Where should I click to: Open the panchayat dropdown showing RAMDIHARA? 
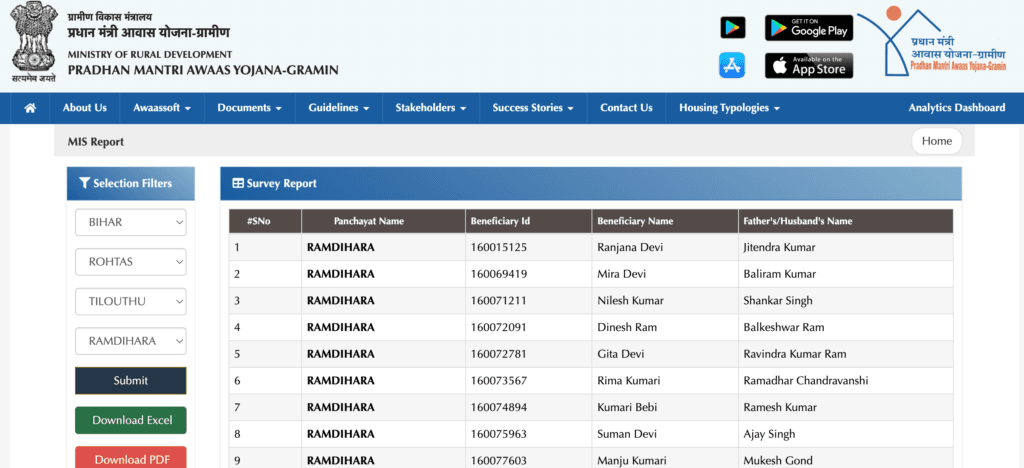tap(131, 341)
